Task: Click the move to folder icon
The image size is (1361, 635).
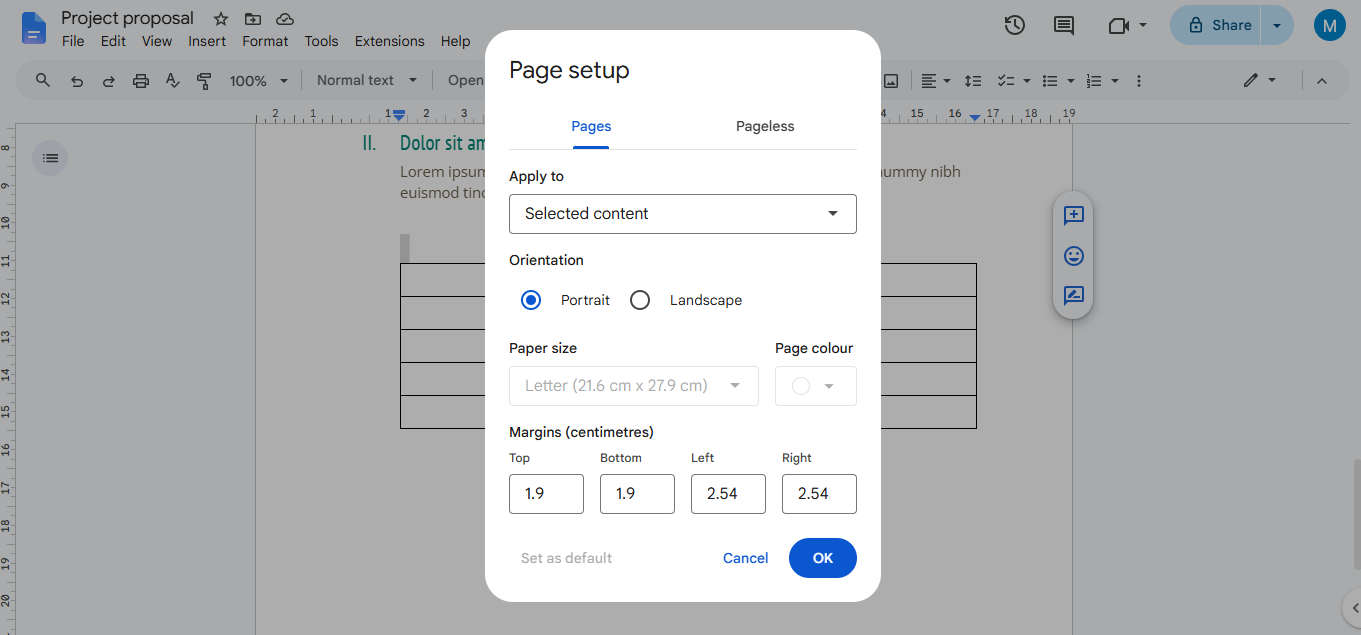Action: [x=253, y=19]
